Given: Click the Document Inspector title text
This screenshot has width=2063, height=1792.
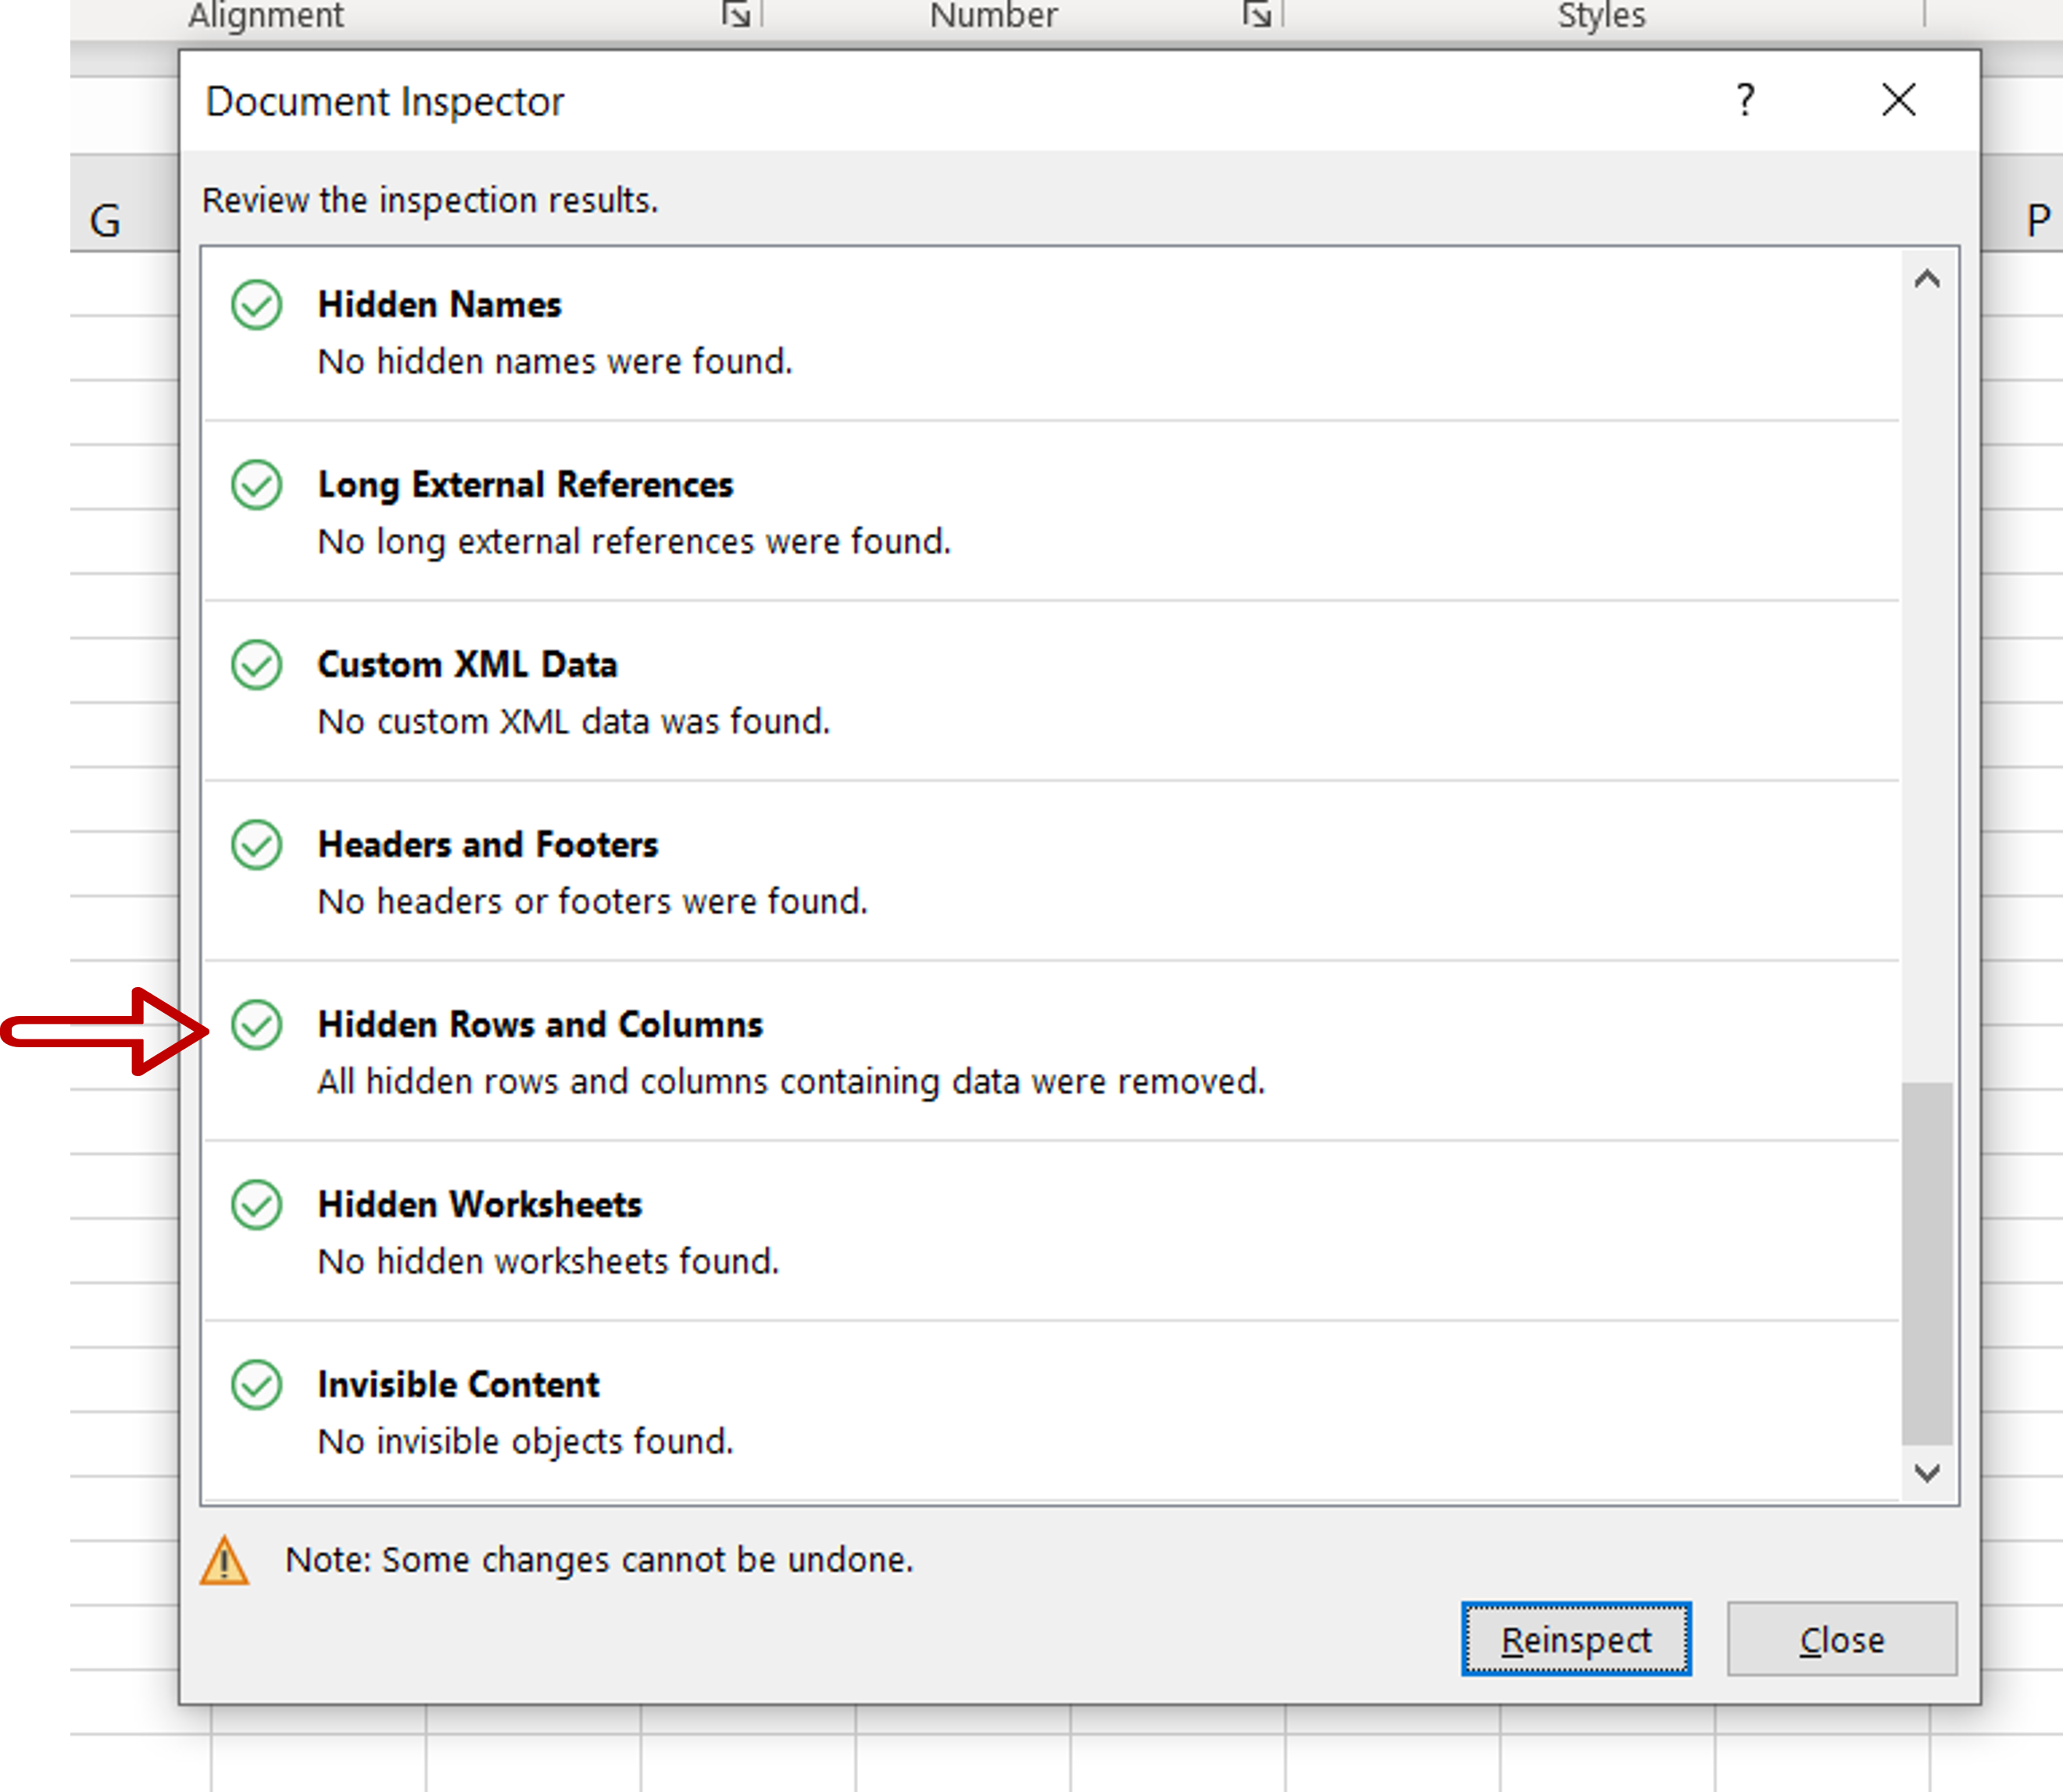Looking at the screenshot, I should click(385, 102).
